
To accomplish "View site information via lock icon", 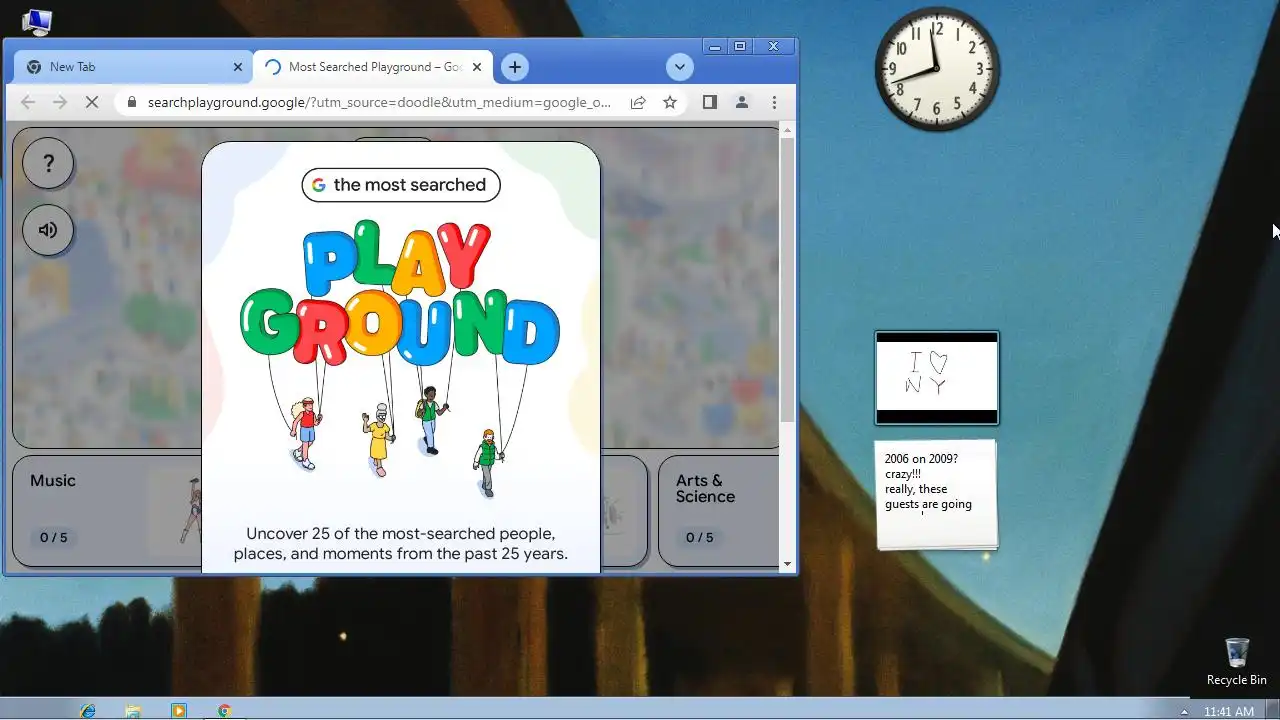I will point(131,102).
